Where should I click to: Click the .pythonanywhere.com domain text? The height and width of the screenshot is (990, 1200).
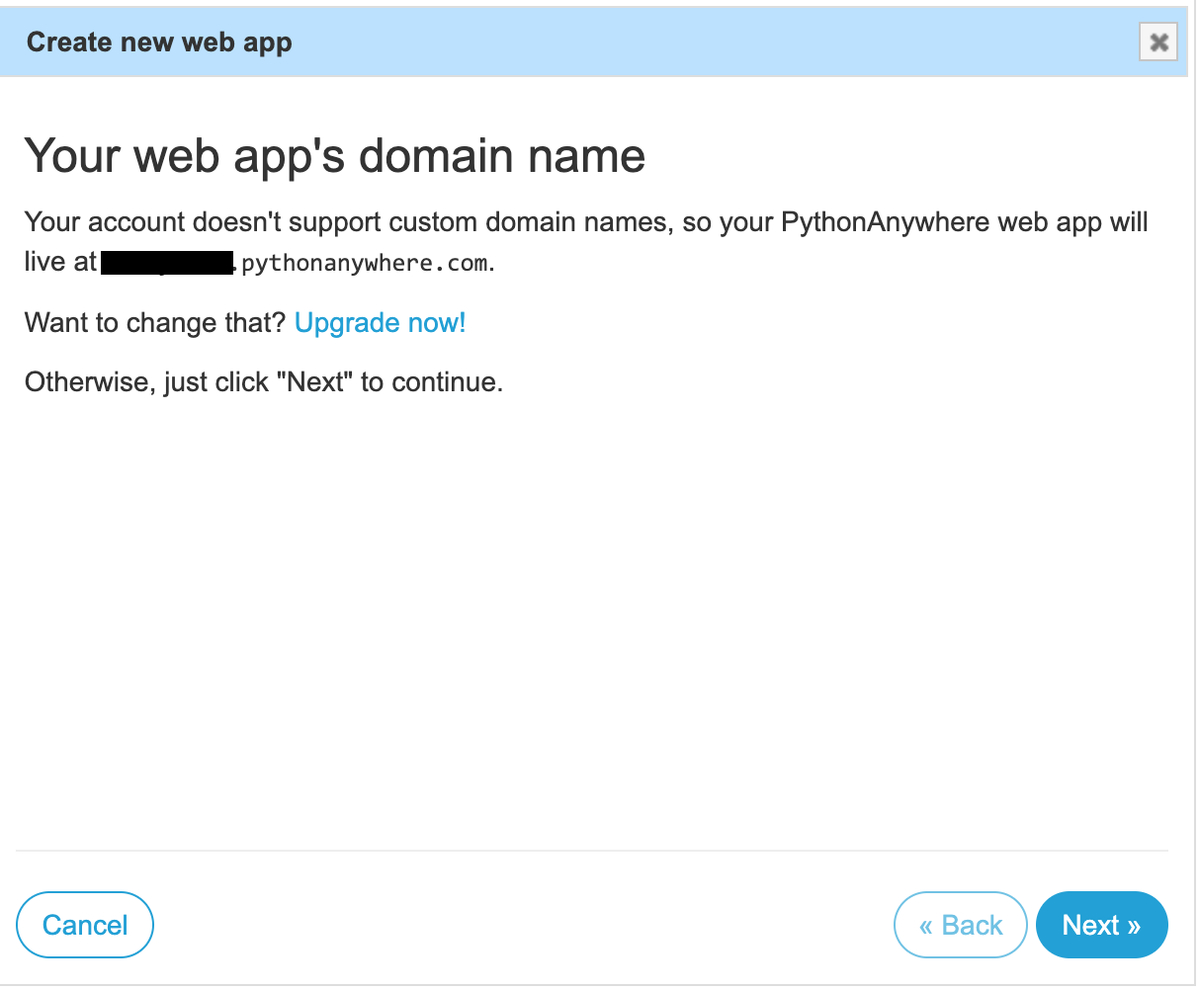(x=363, y=264)
